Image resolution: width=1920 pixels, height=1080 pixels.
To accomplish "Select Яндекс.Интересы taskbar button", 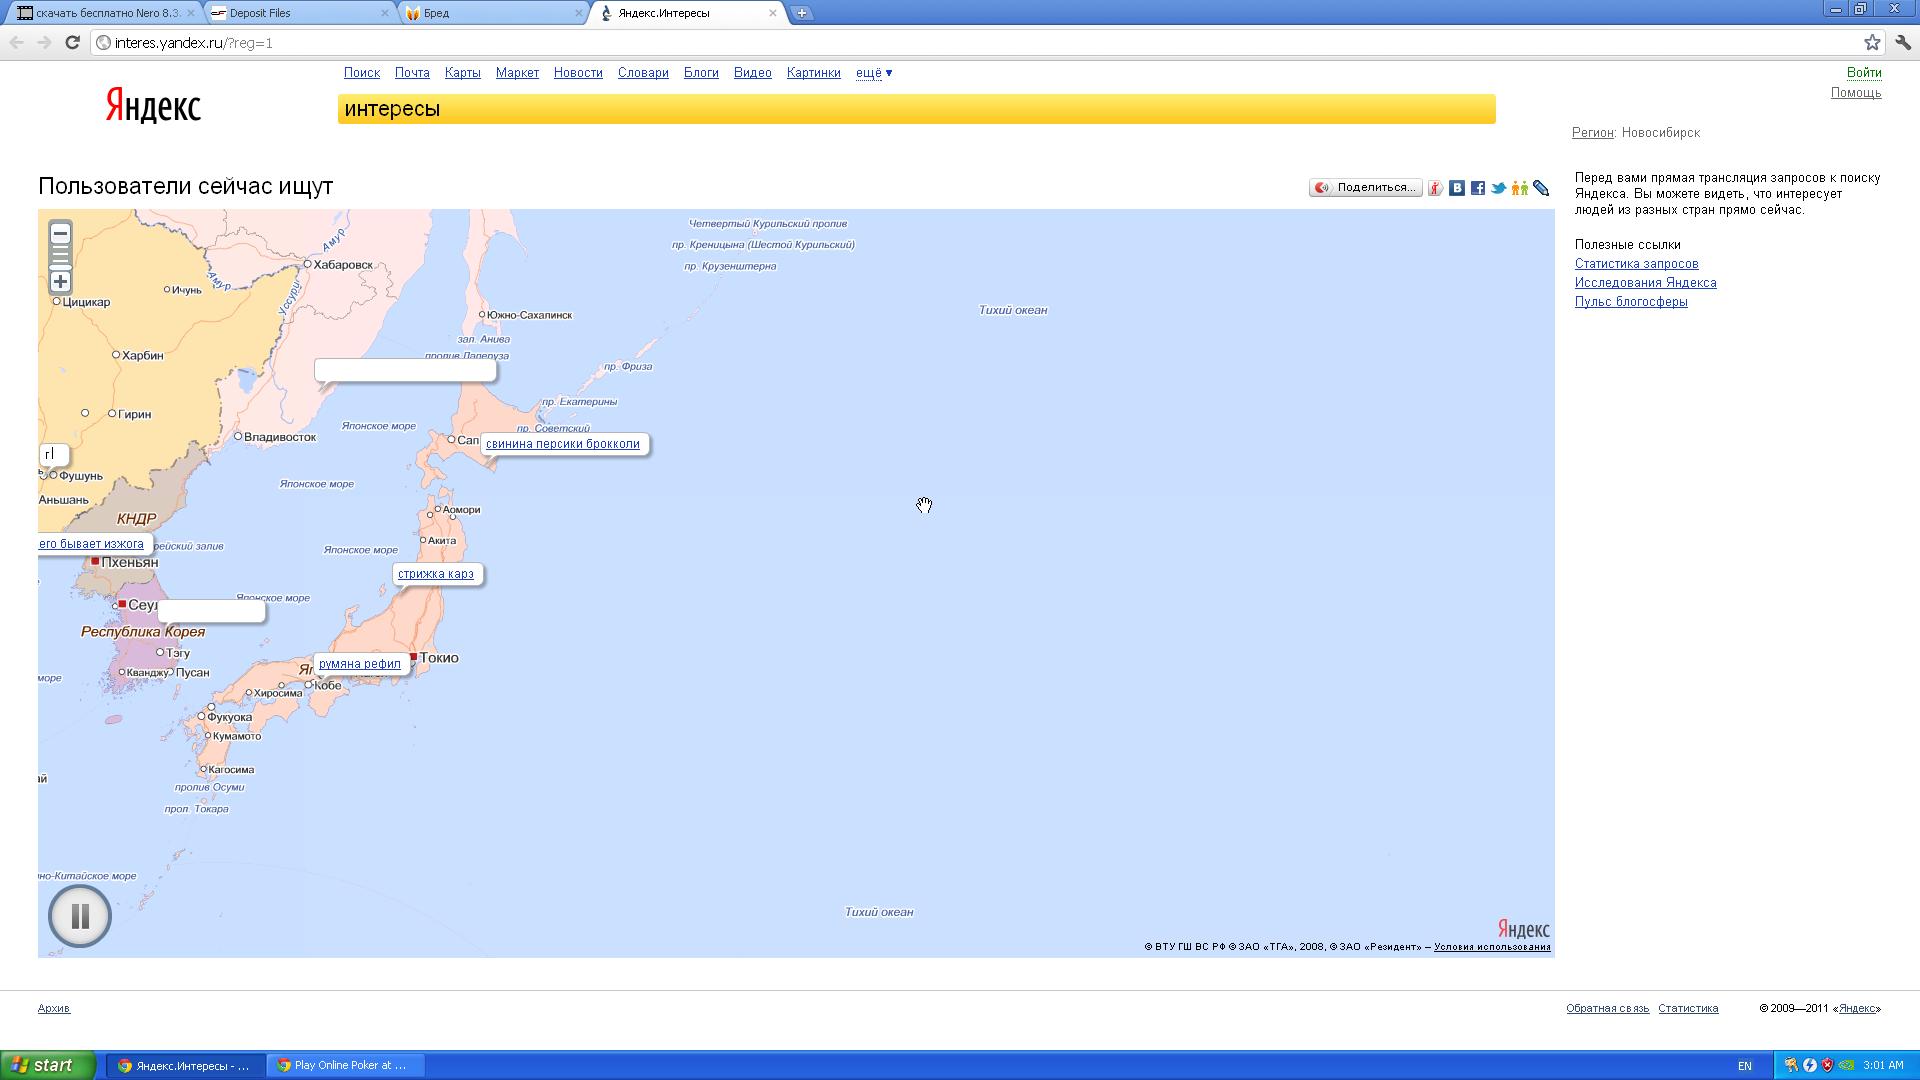I will 186,1065.
